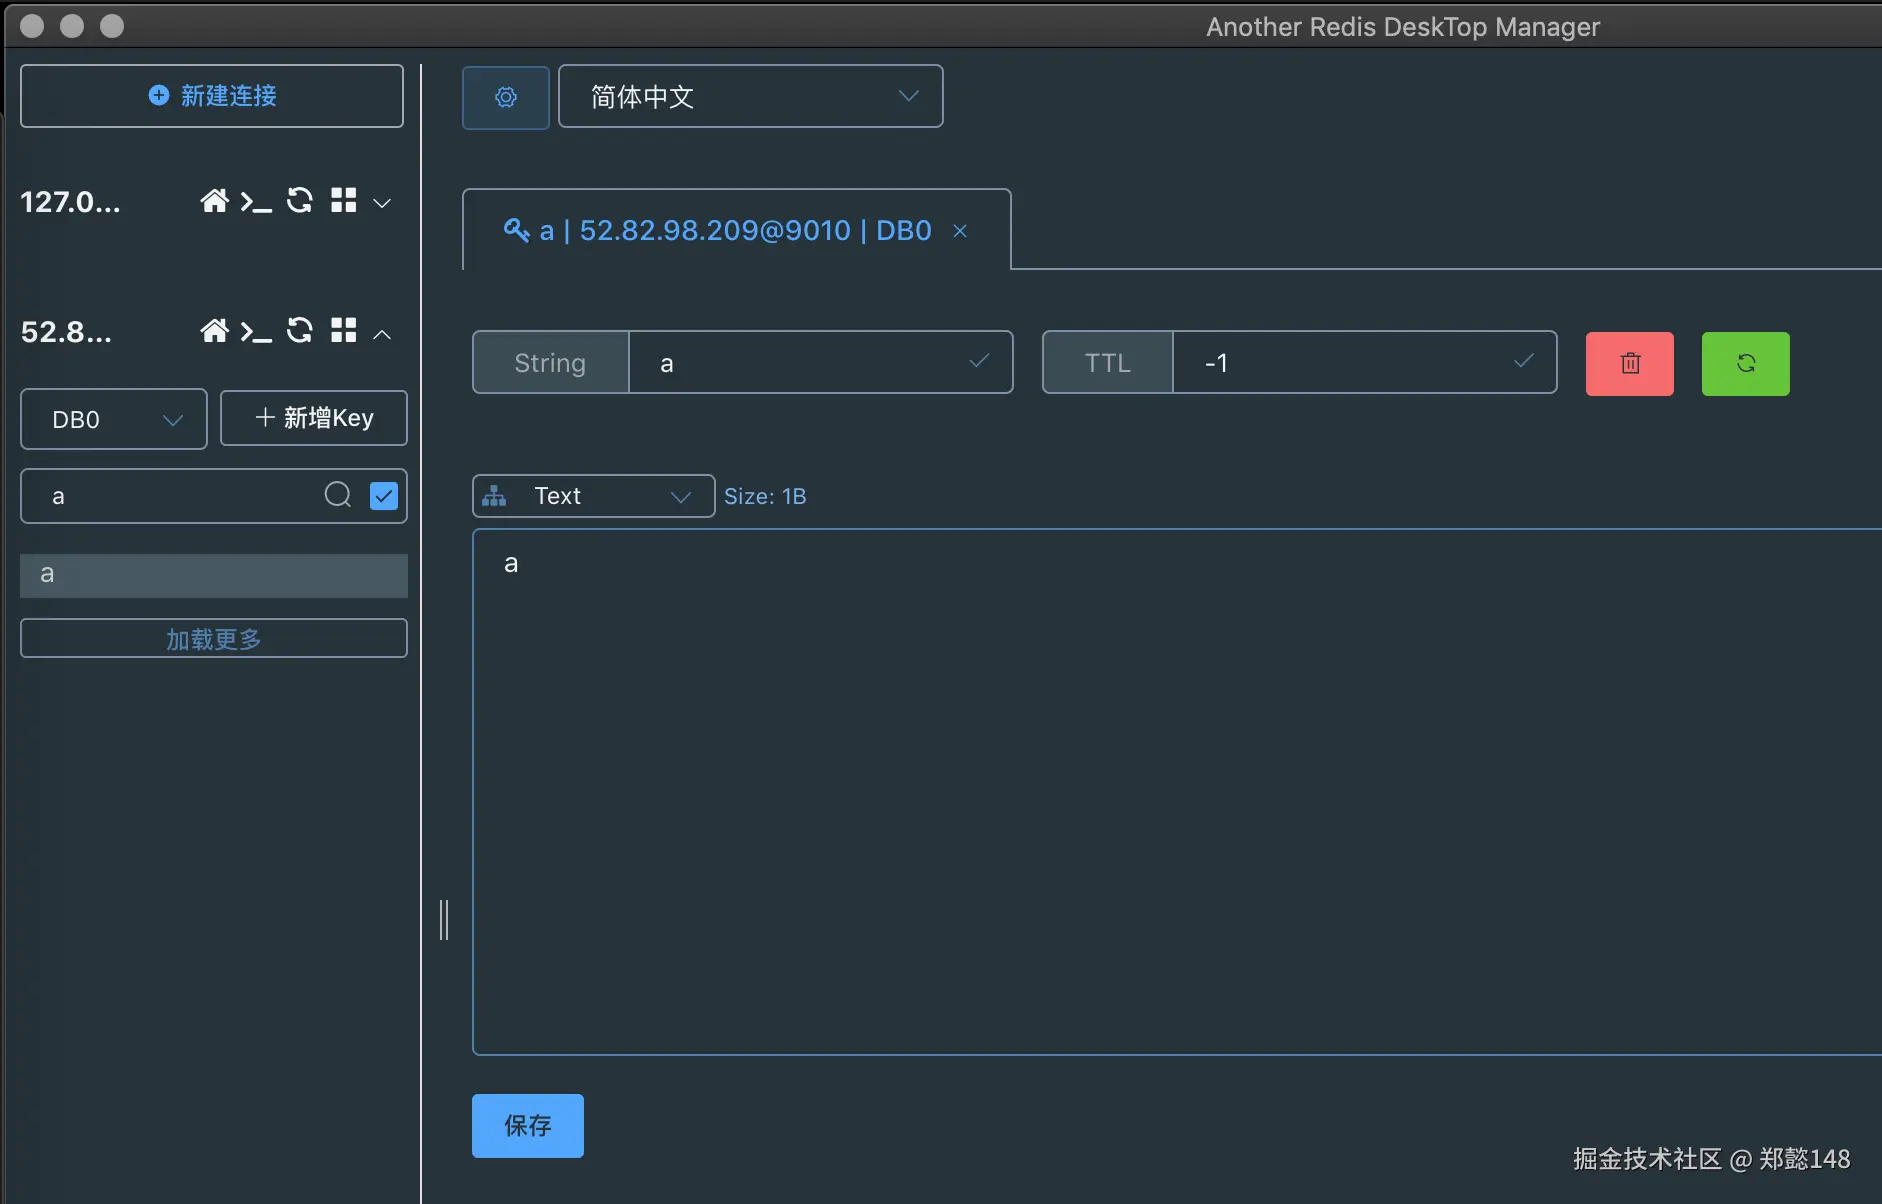The width and height of the screenshot is (1882, 1204).
Task: Select key 'a' in the key list
Action: pyautogui.click(x=214, y=575)
